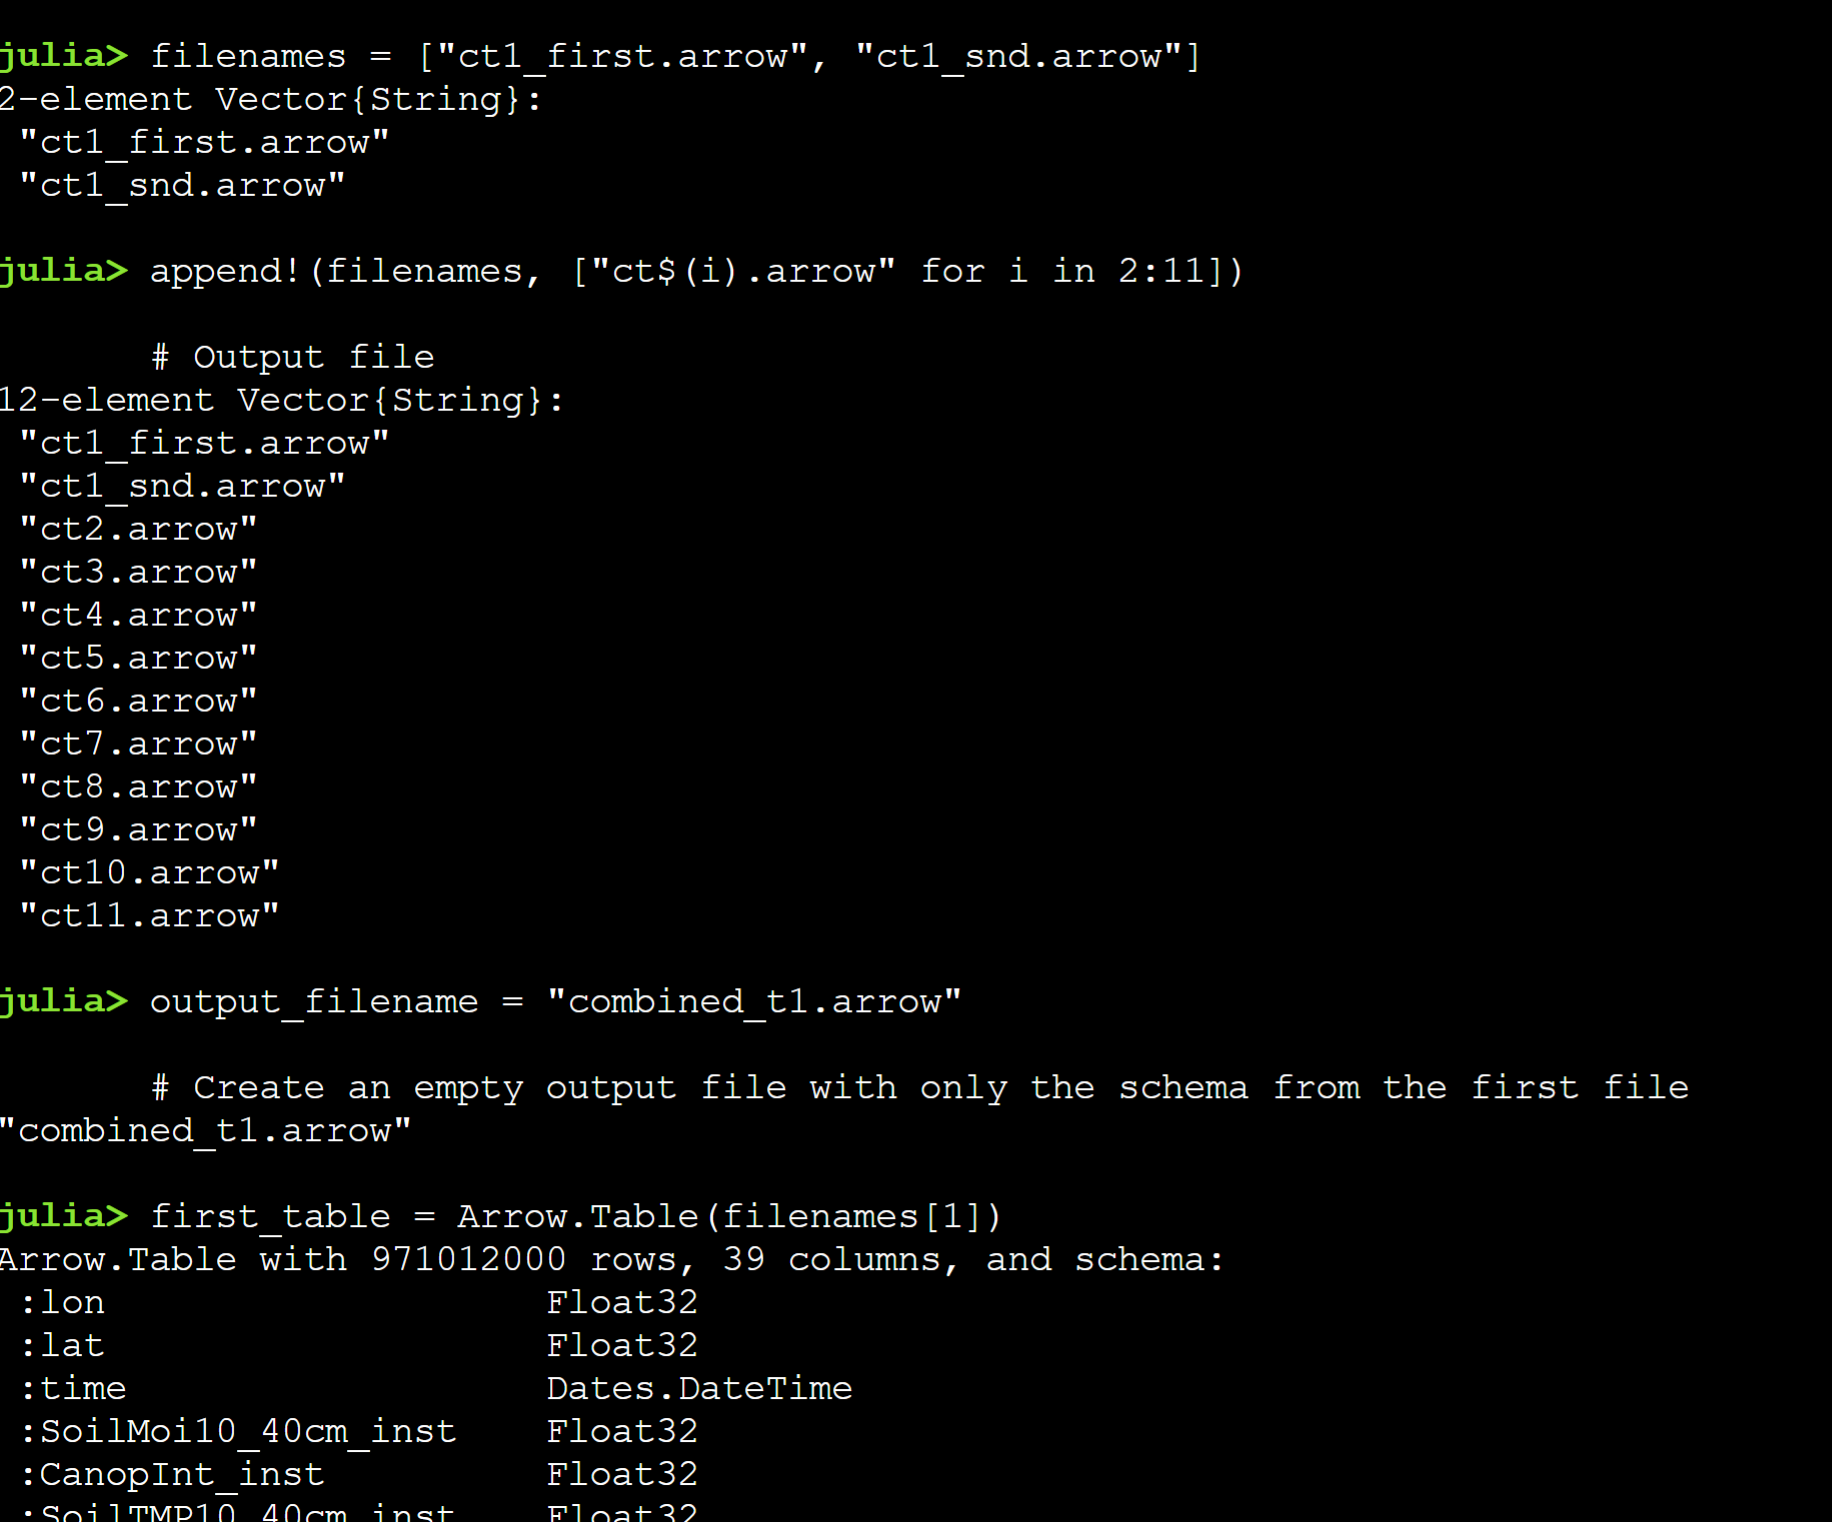
Task: Click the 2-element Vector{String} header
Action: (270, 99)
